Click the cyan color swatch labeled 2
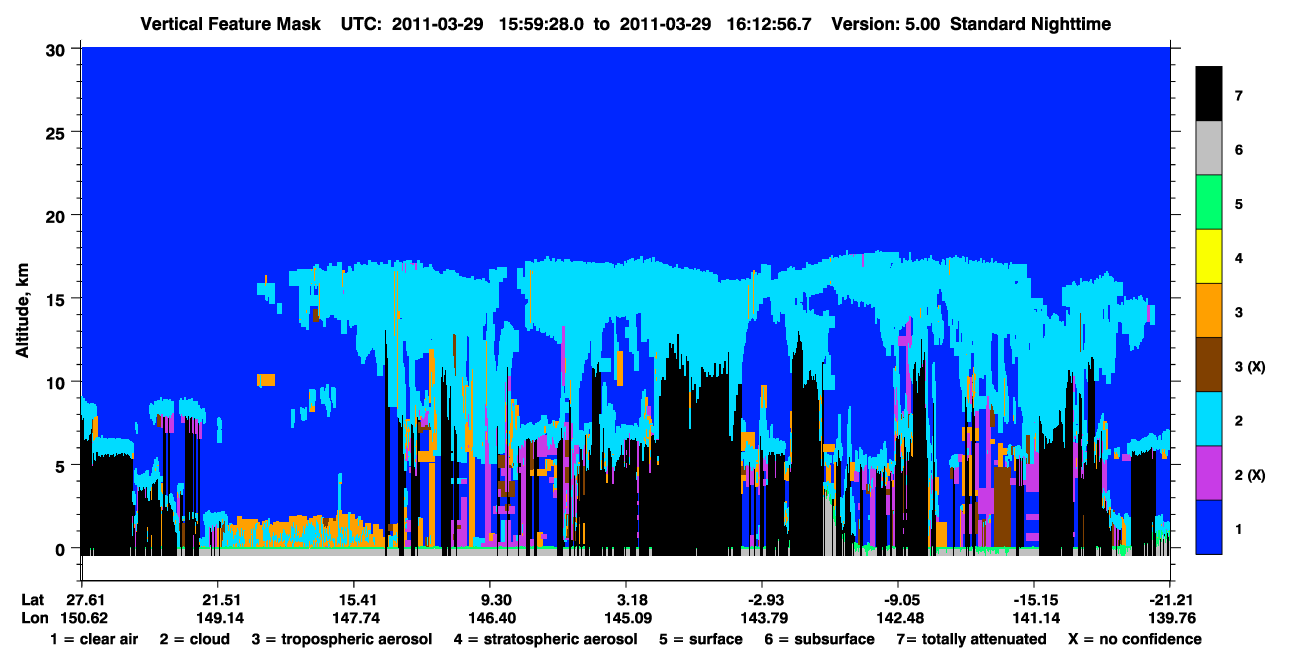This screenshot has height=667, width=1300. [1209, 419]
